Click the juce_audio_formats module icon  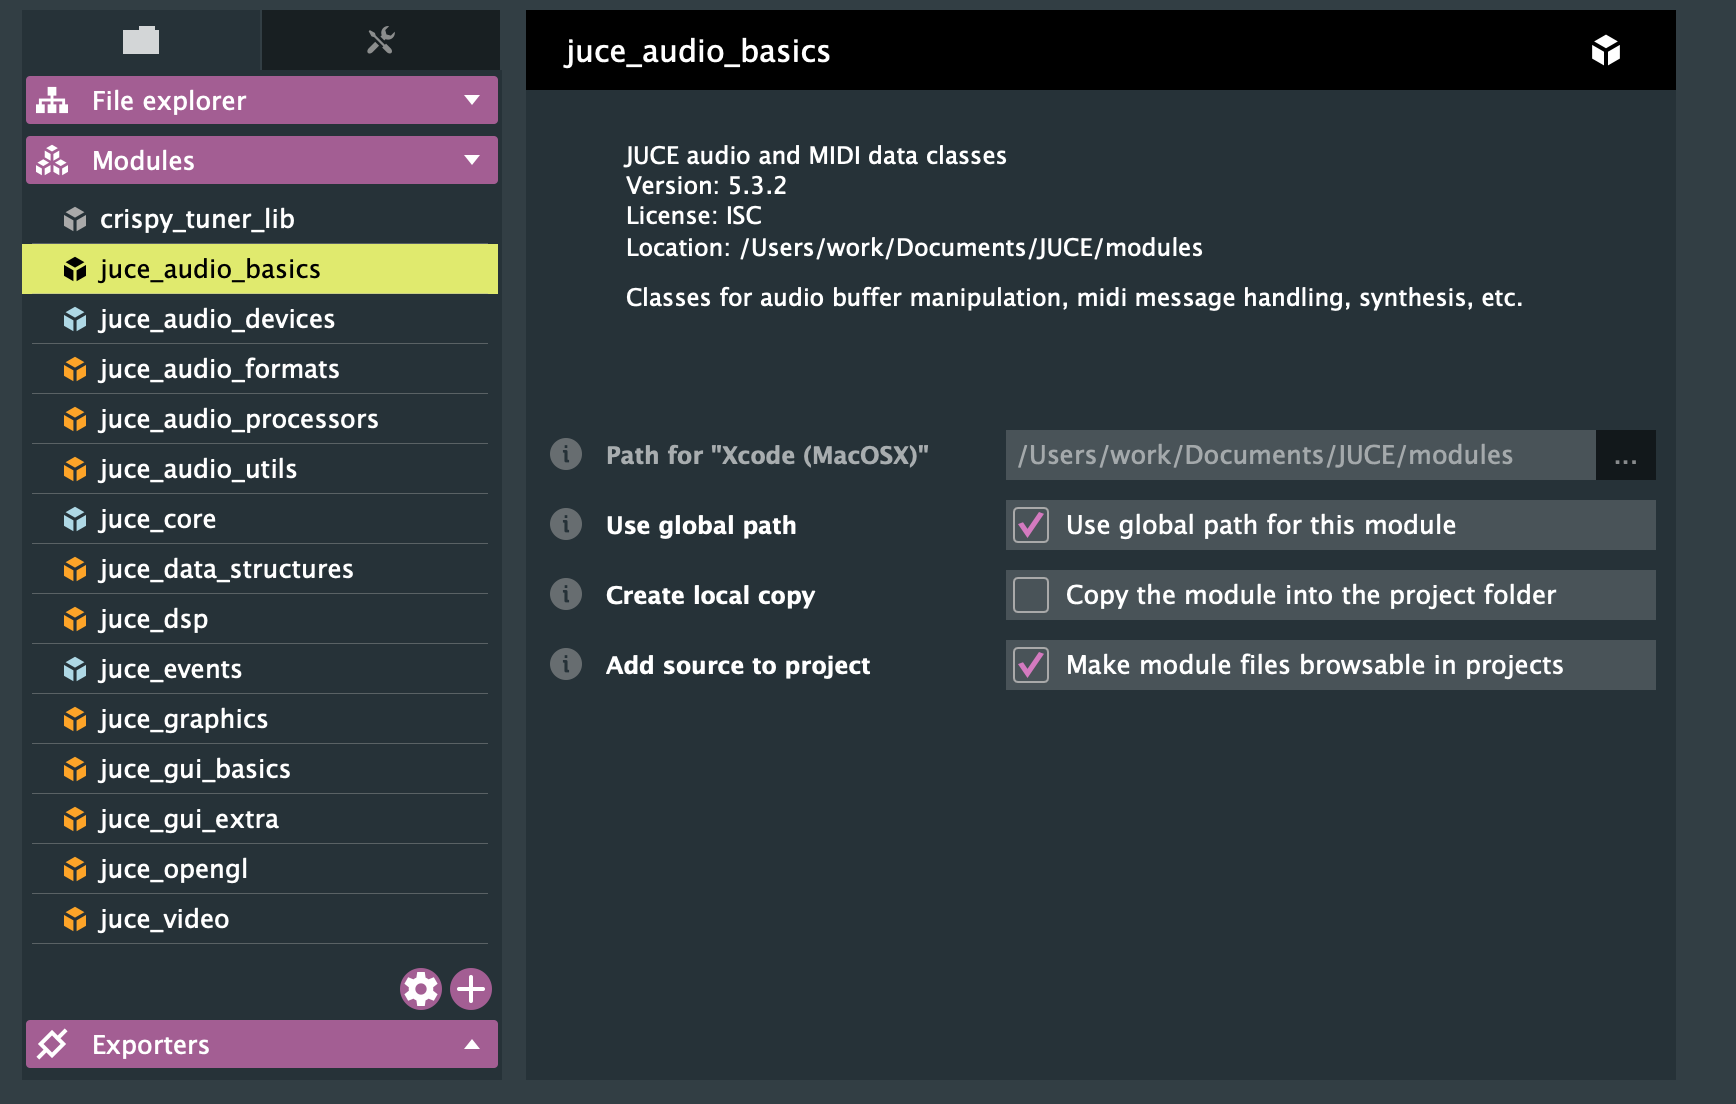(75, 369)
